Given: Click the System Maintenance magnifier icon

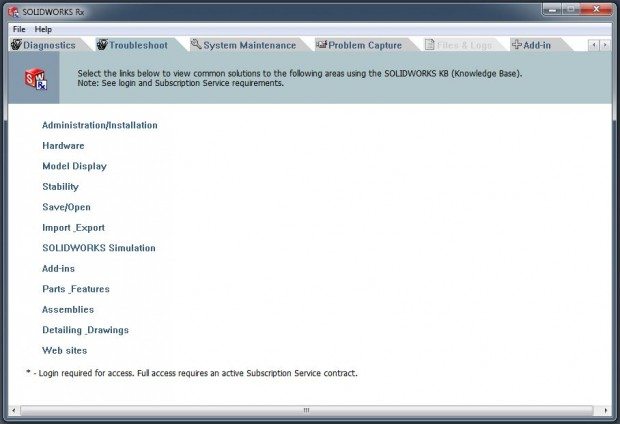Looking at the screenshot, I should [196, 45].
